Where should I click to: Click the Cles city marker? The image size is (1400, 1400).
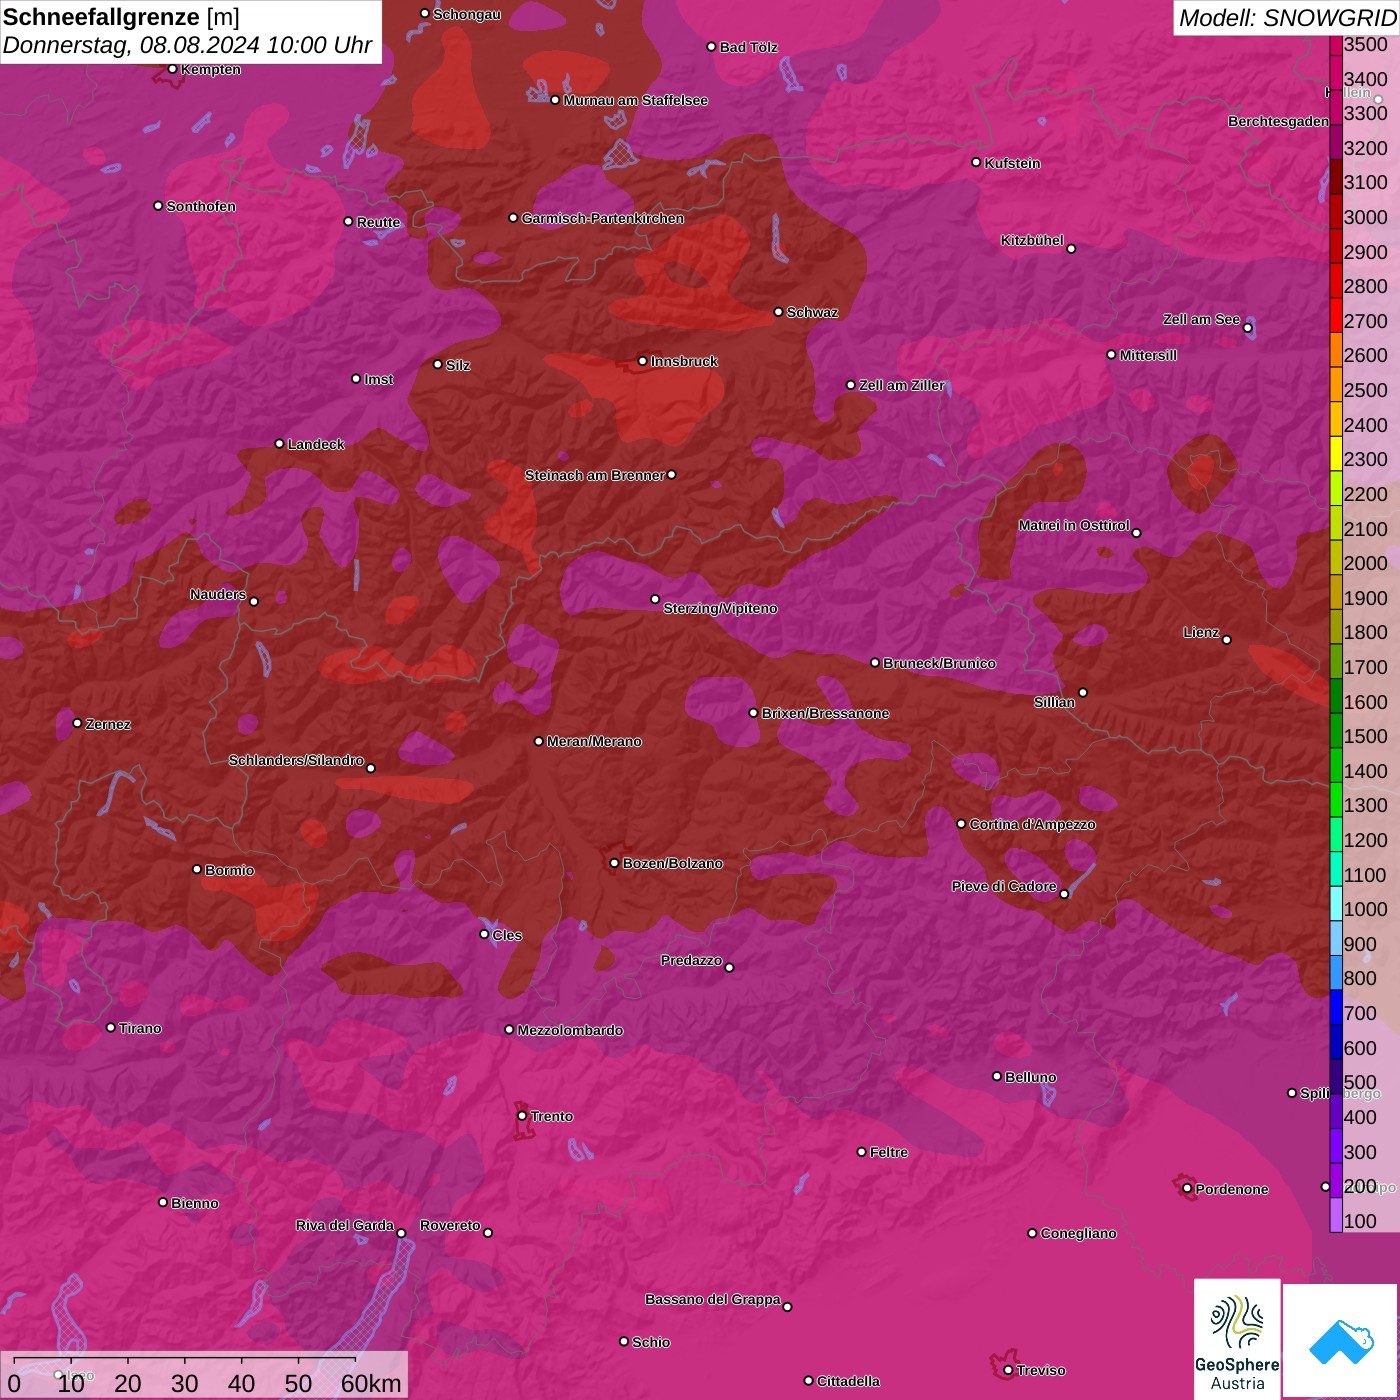click(x=484, y=934)
